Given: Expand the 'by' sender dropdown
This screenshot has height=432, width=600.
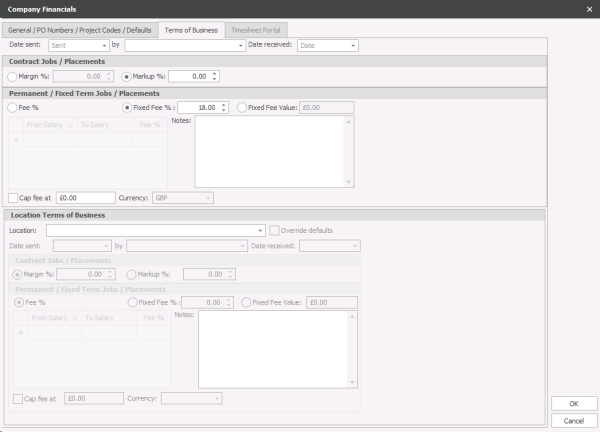Looking at the screenshot, I should pos(239,46).
